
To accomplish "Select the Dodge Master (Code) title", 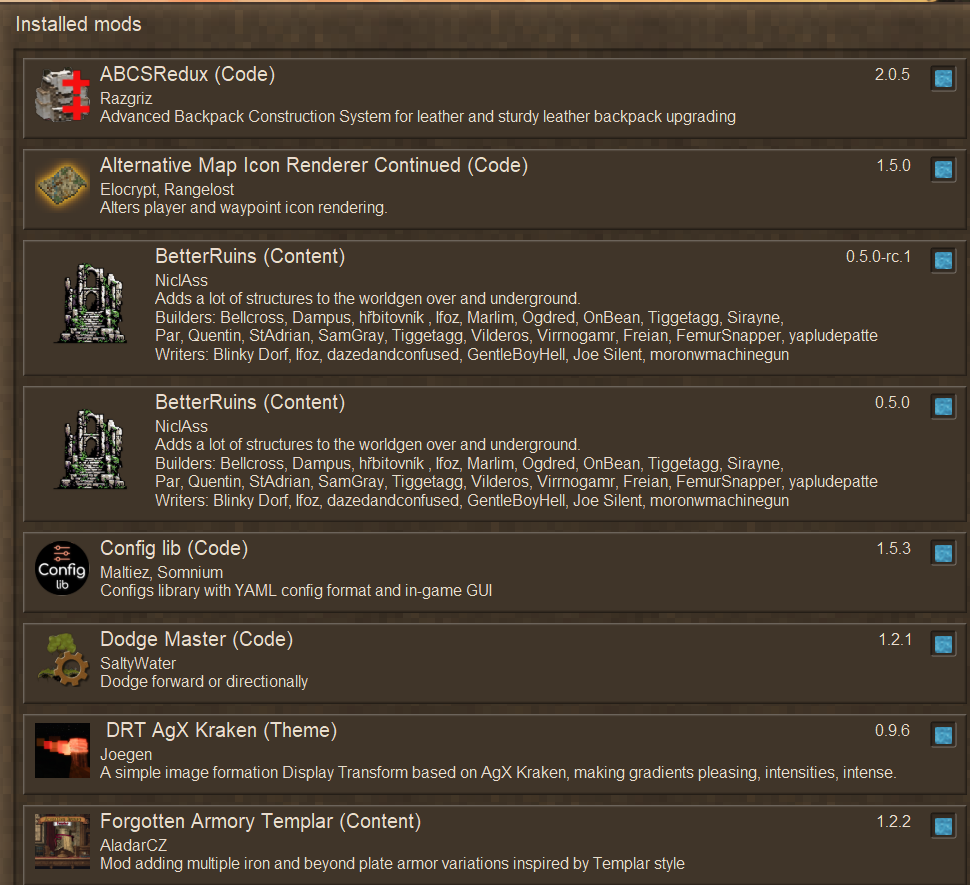I will (x=197, y=639).
